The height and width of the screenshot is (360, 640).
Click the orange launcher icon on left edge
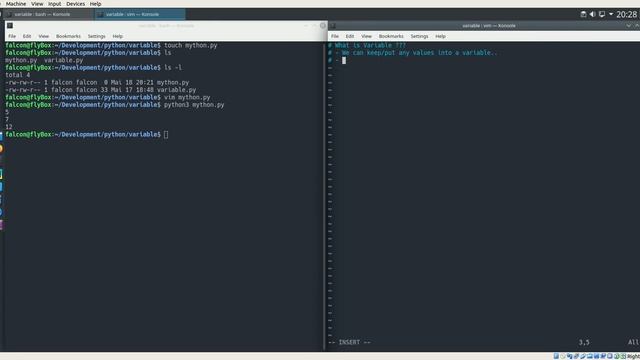click(1, 149)
